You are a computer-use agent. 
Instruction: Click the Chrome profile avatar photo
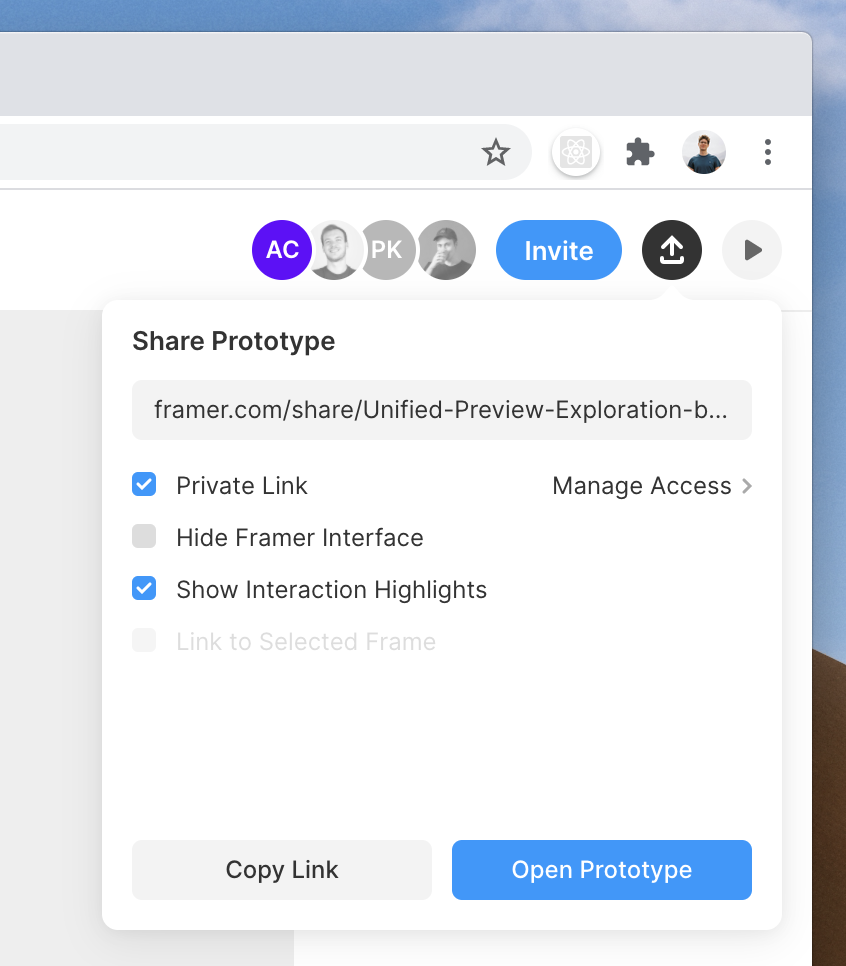(704, 152)
